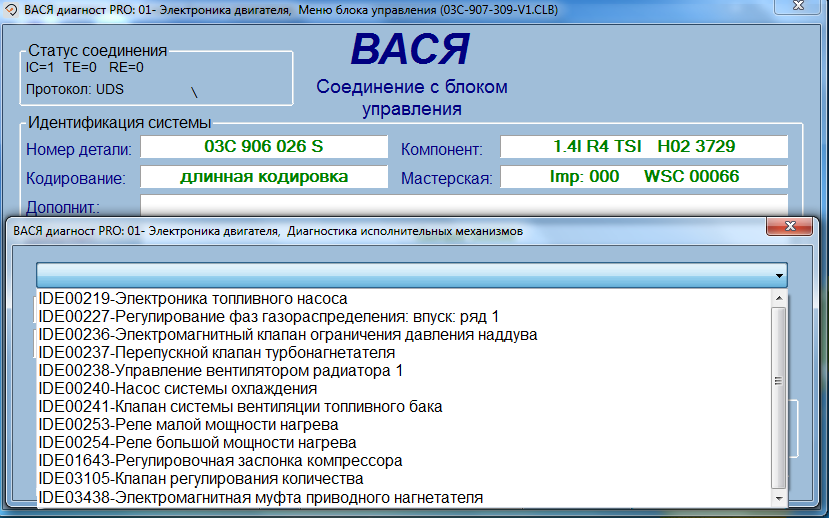Viewport: 829px width, 518px height.
Task: Choose IDE01643 Регулировочная заслонка компрессора
Action: [x=220, y=461]
